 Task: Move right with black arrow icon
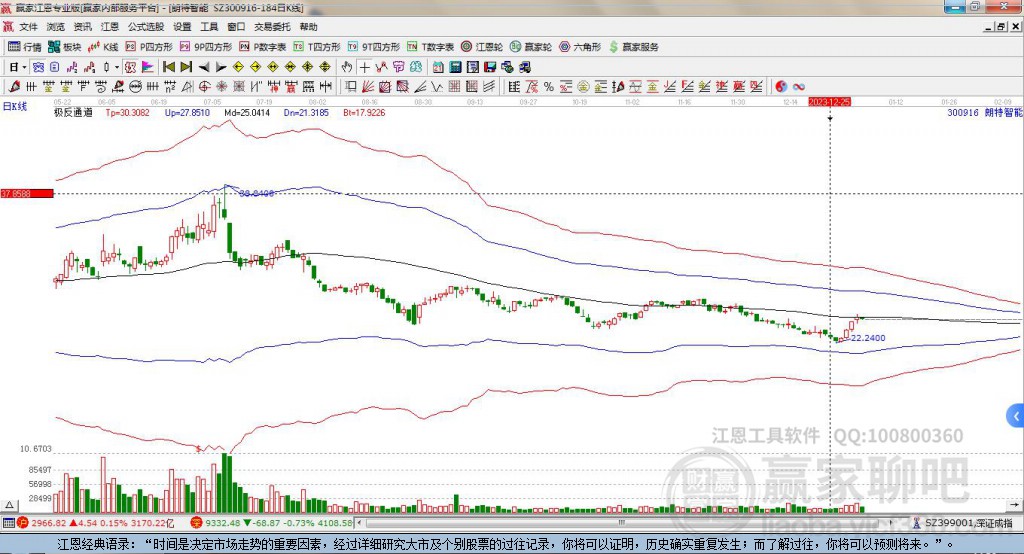(221, 67)
